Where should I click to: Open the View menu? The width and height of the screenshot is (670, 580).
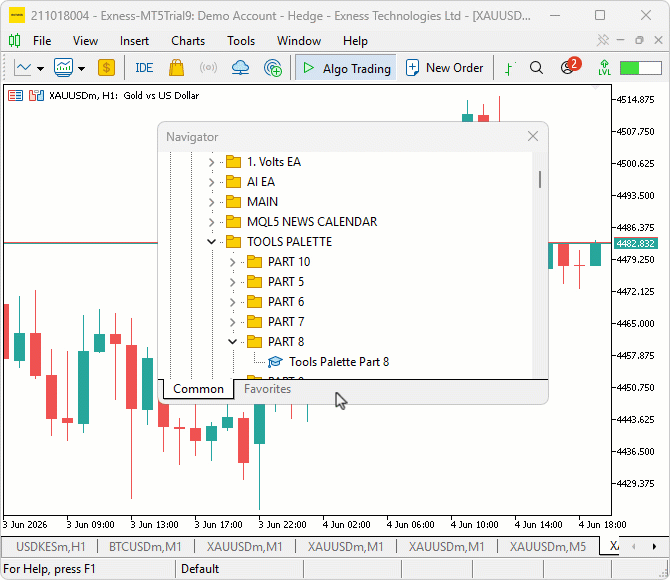pos(85,41)
